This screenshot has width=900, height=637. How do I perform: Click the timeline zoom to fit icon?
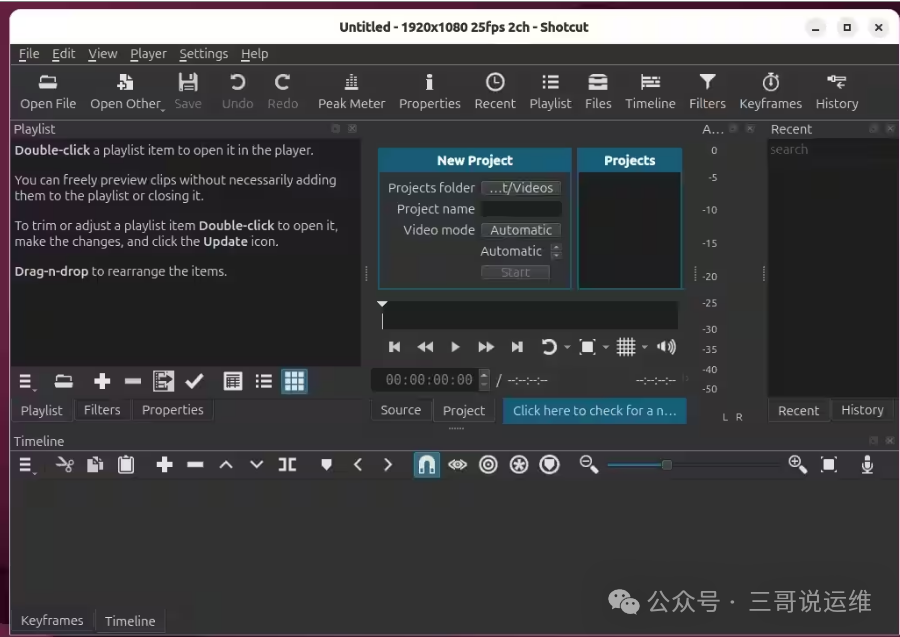828,464
